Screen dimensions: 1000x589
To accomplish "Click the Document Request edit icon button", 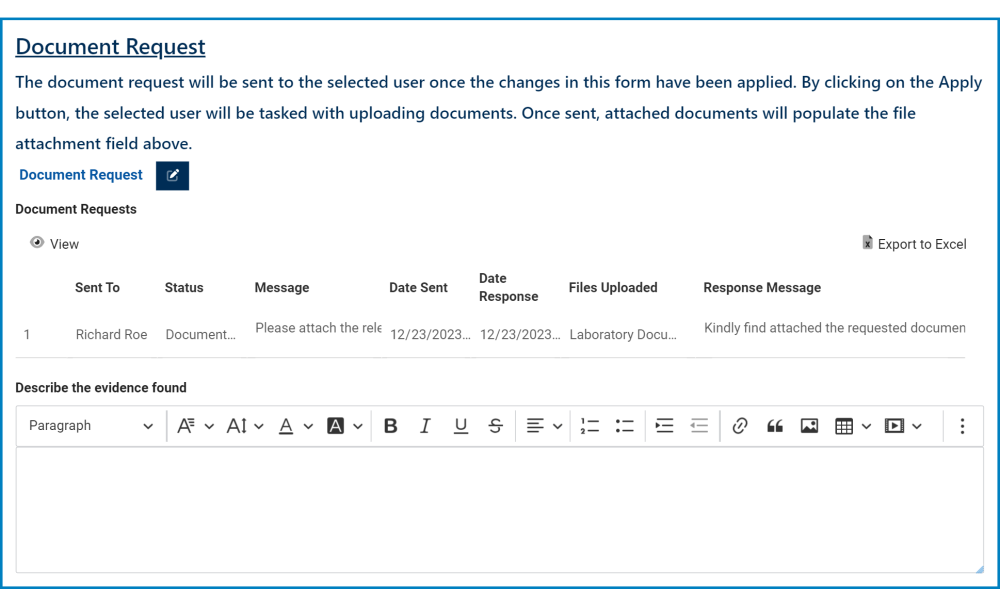I will 172,175.
